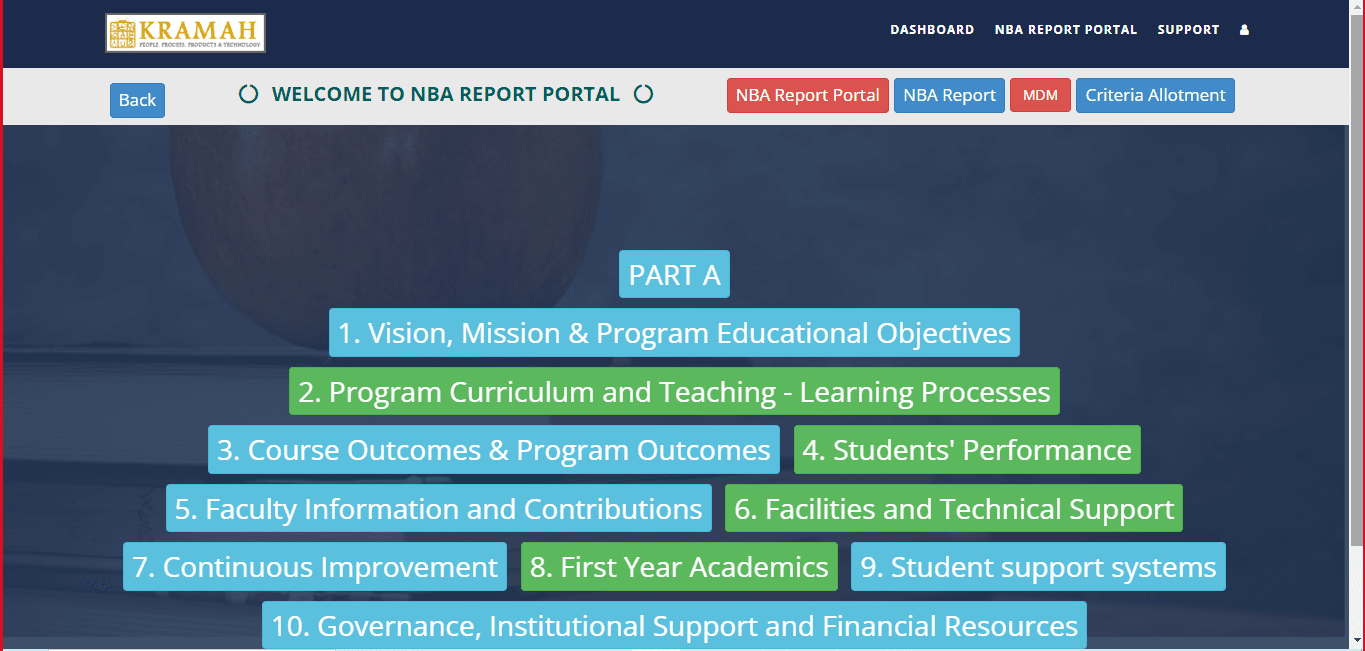This screenshot has width=1365, height=651.
Task: Click the Kramah logo
Action: pyautogui.click(x=185, y=33)
